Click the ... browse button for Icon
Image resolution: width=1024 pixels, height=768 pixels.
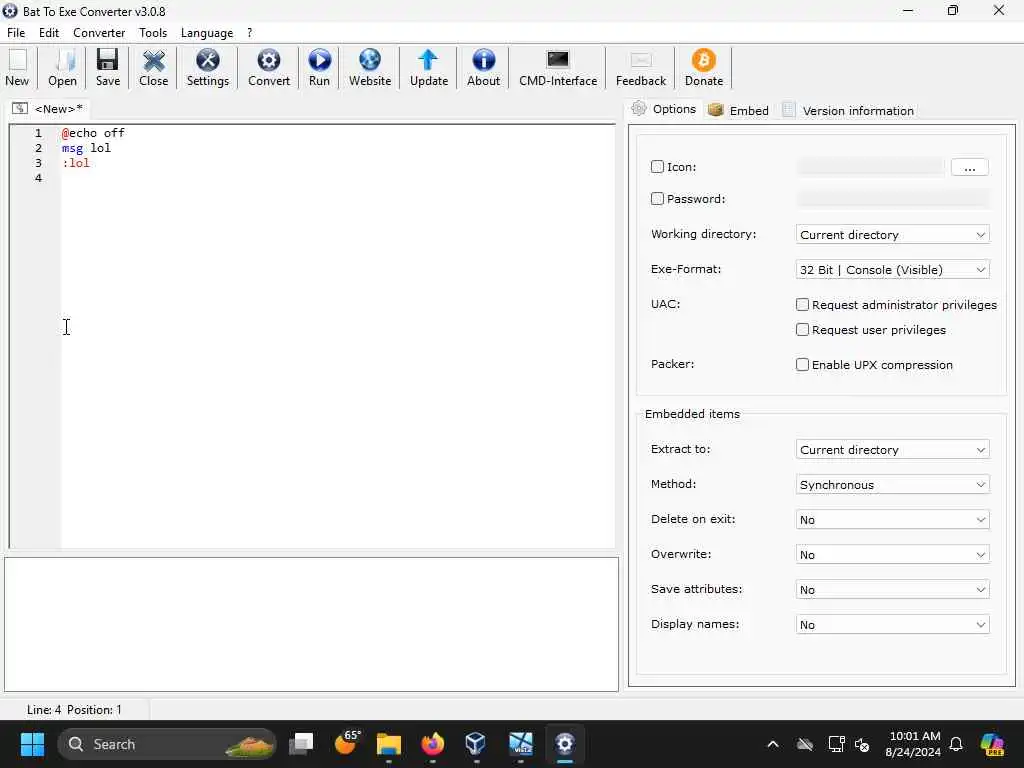point(969,167)
